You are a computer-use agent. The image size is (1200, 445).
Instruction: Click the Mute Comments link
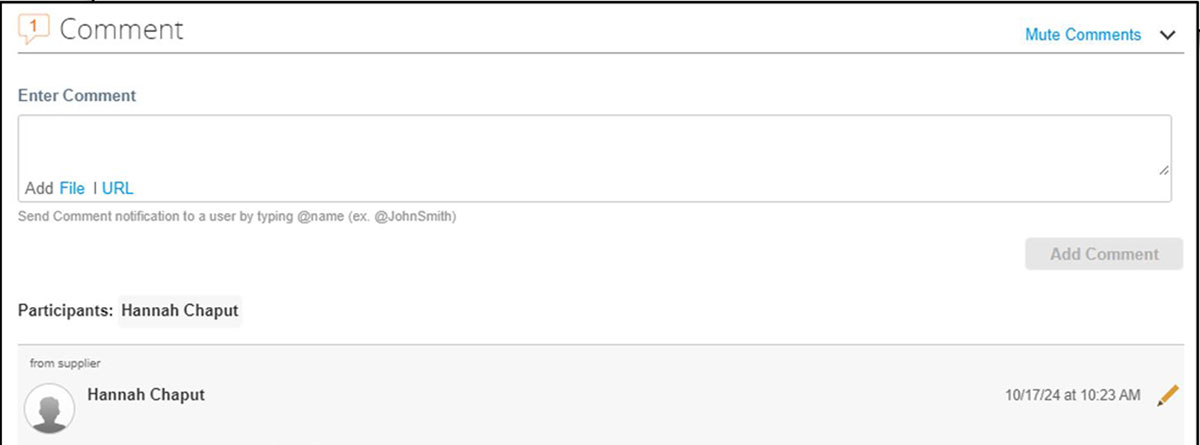click(x=1082, y=35)
